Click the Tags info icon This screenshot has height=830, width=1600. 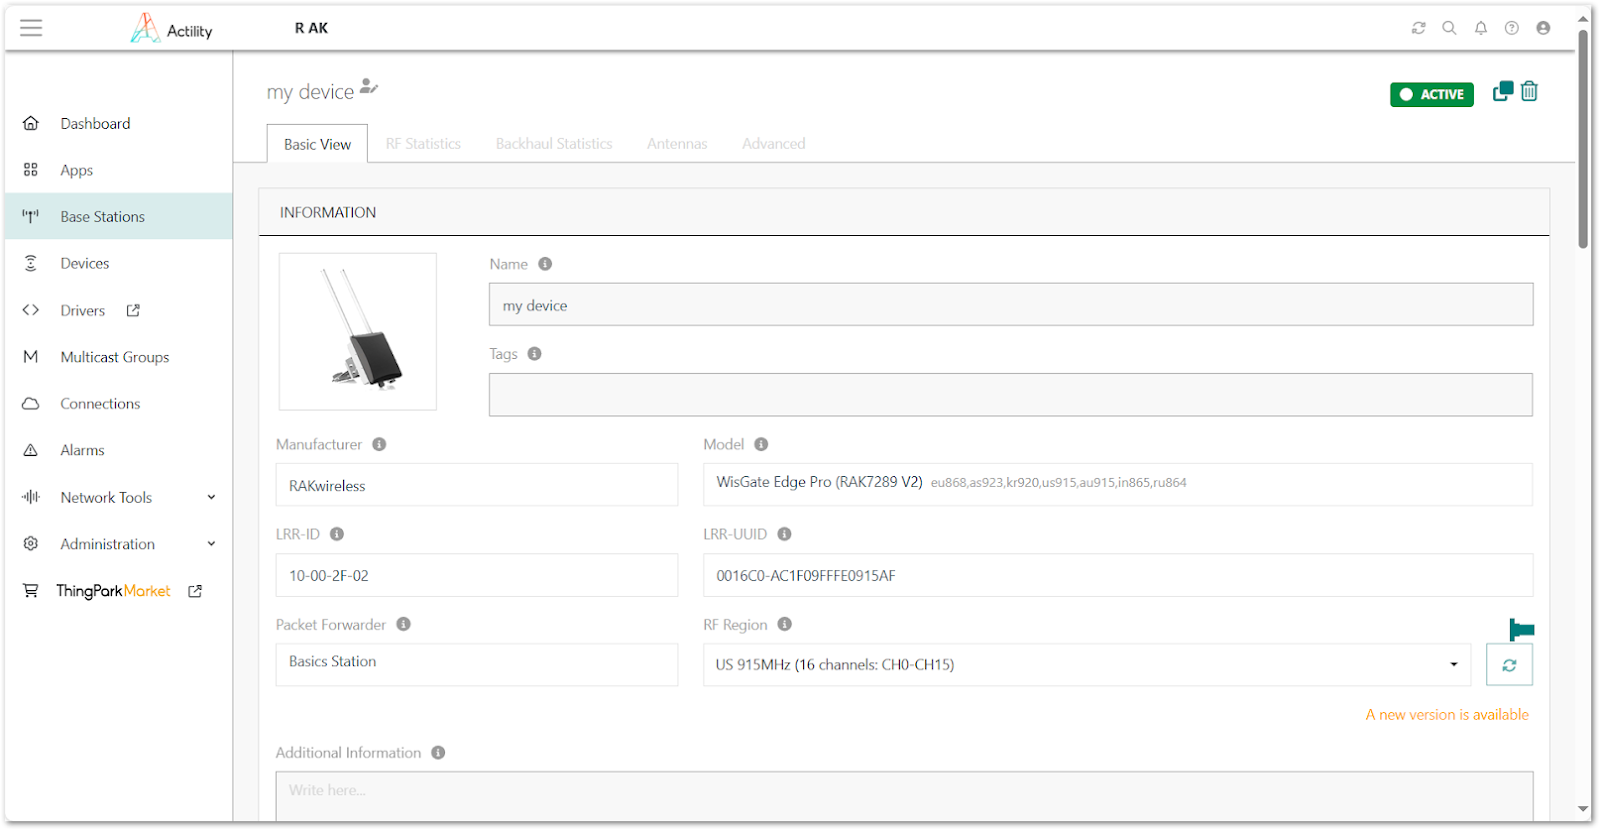535,354
